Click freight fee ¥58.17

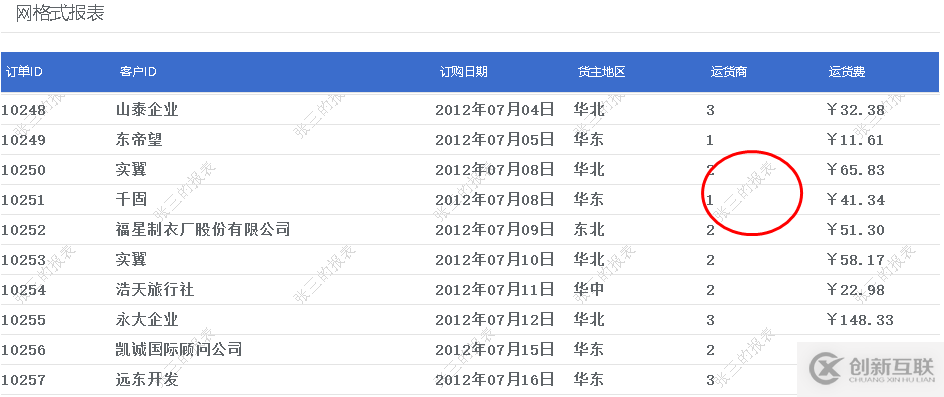click(856, 260)
